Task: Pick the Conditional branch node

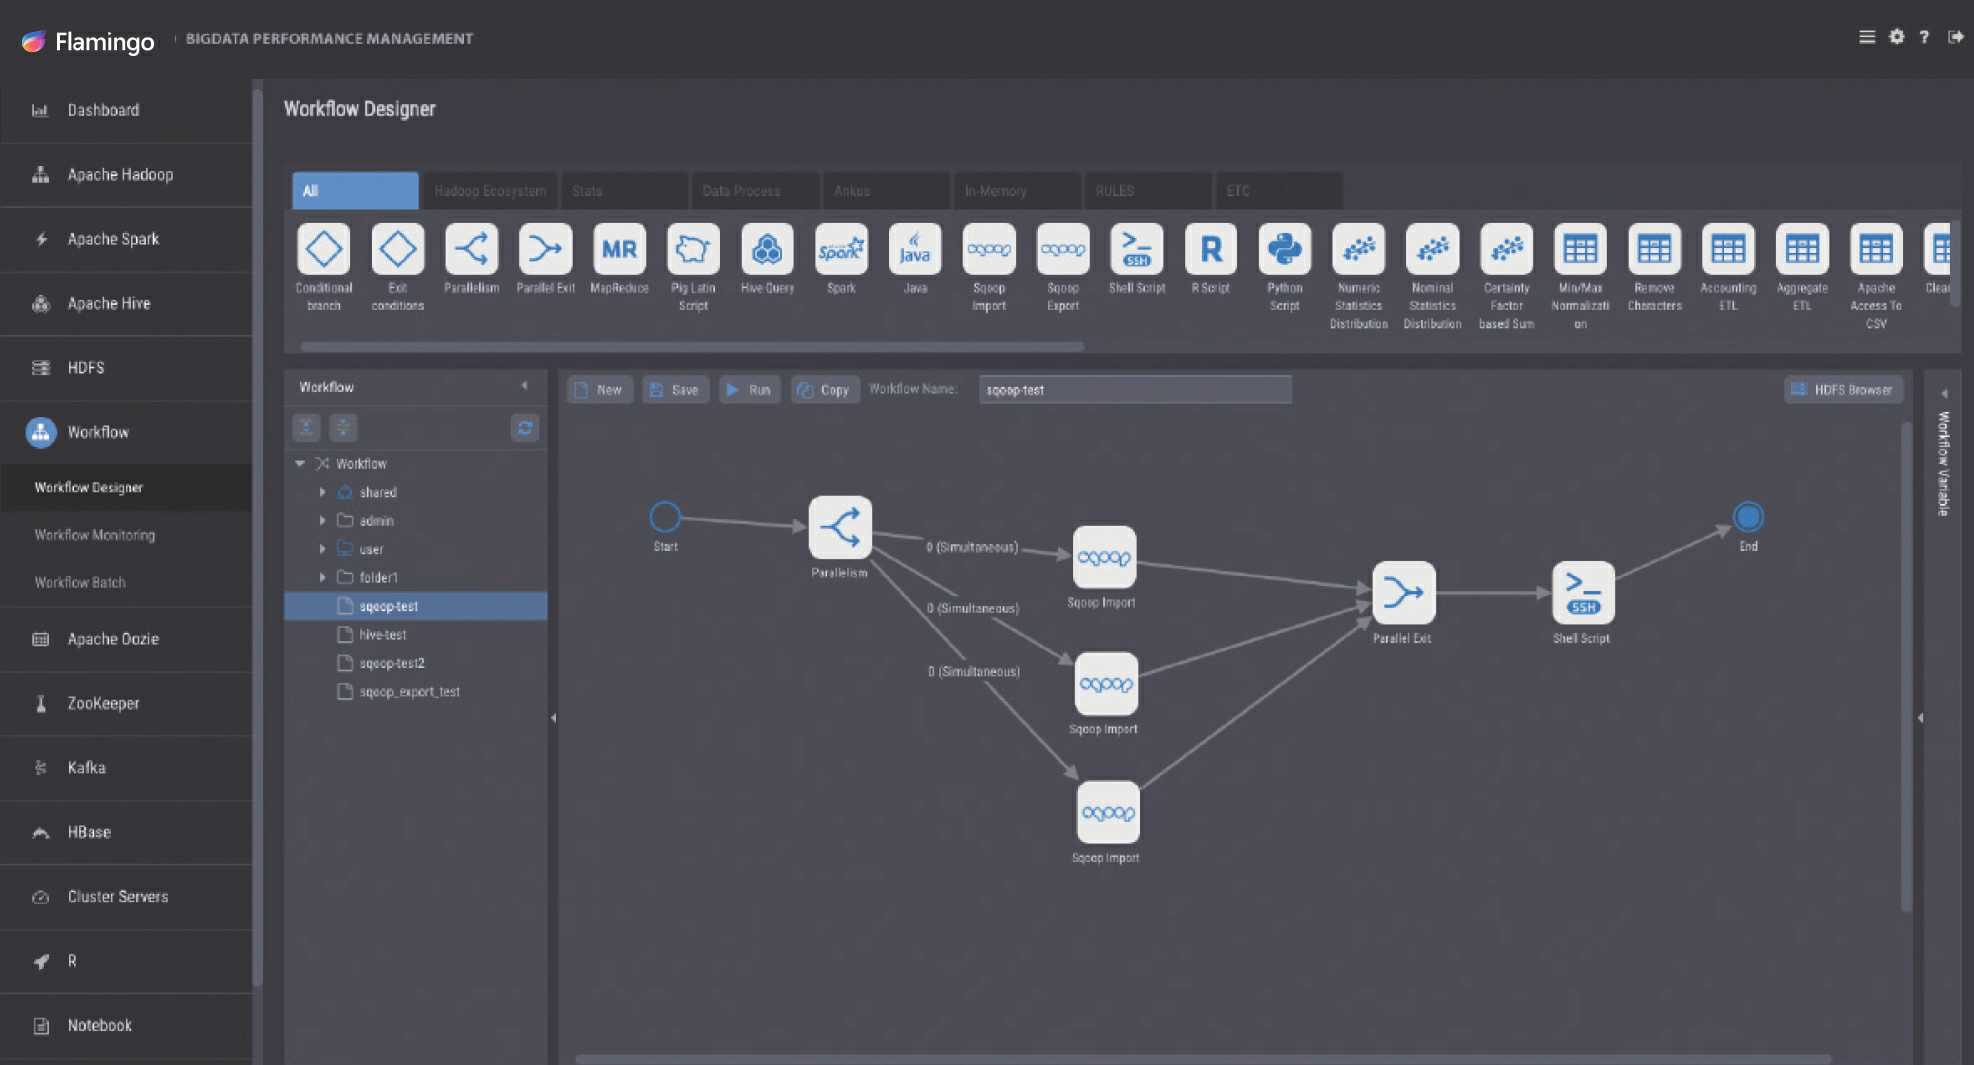Action: click(x=323, y=250)
